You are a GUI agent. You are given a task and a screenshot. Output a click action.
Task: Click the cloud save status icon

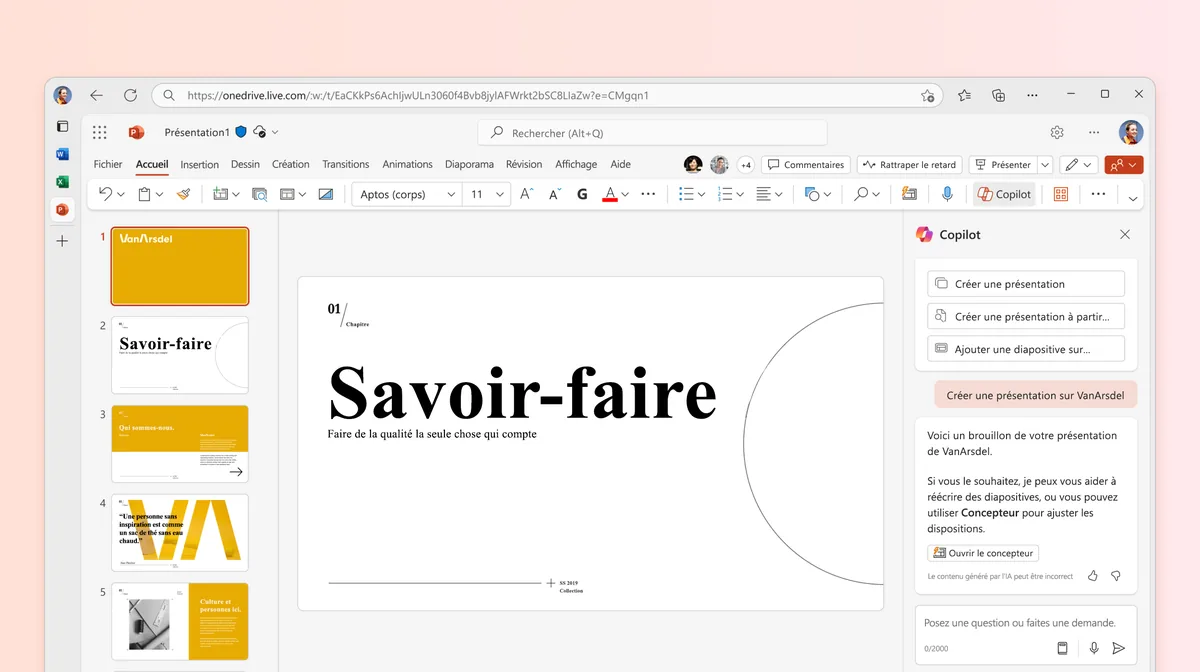[x=259, y=132]
